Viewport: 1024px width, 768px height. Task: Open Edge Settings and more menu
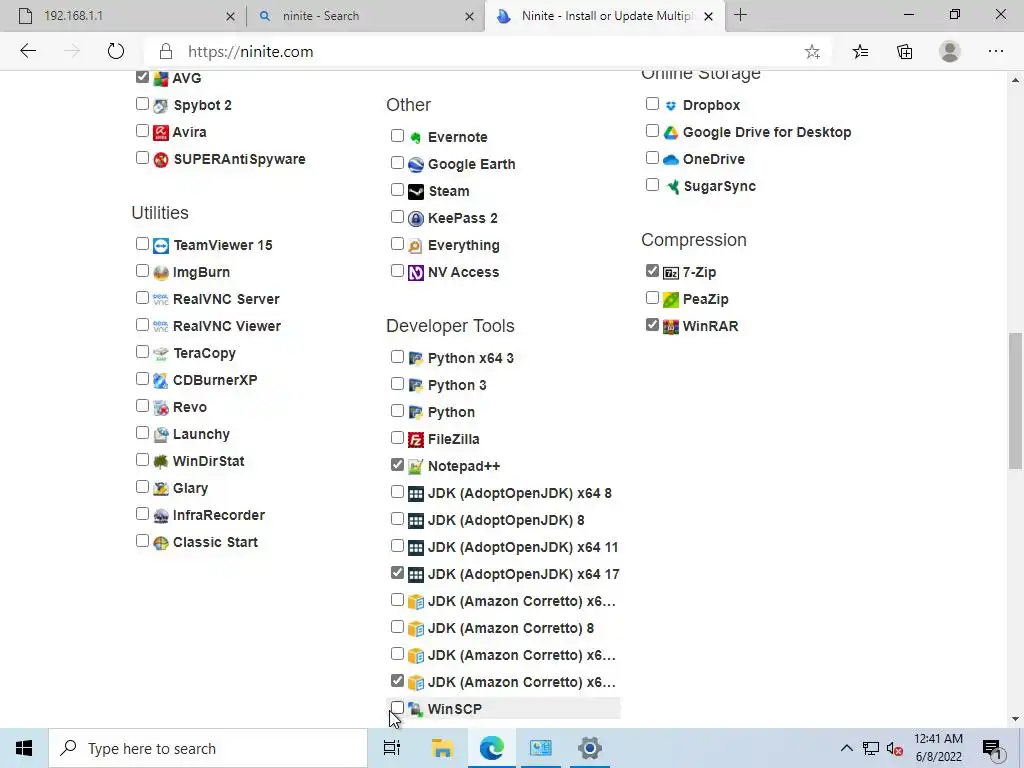tap(996, 52)
